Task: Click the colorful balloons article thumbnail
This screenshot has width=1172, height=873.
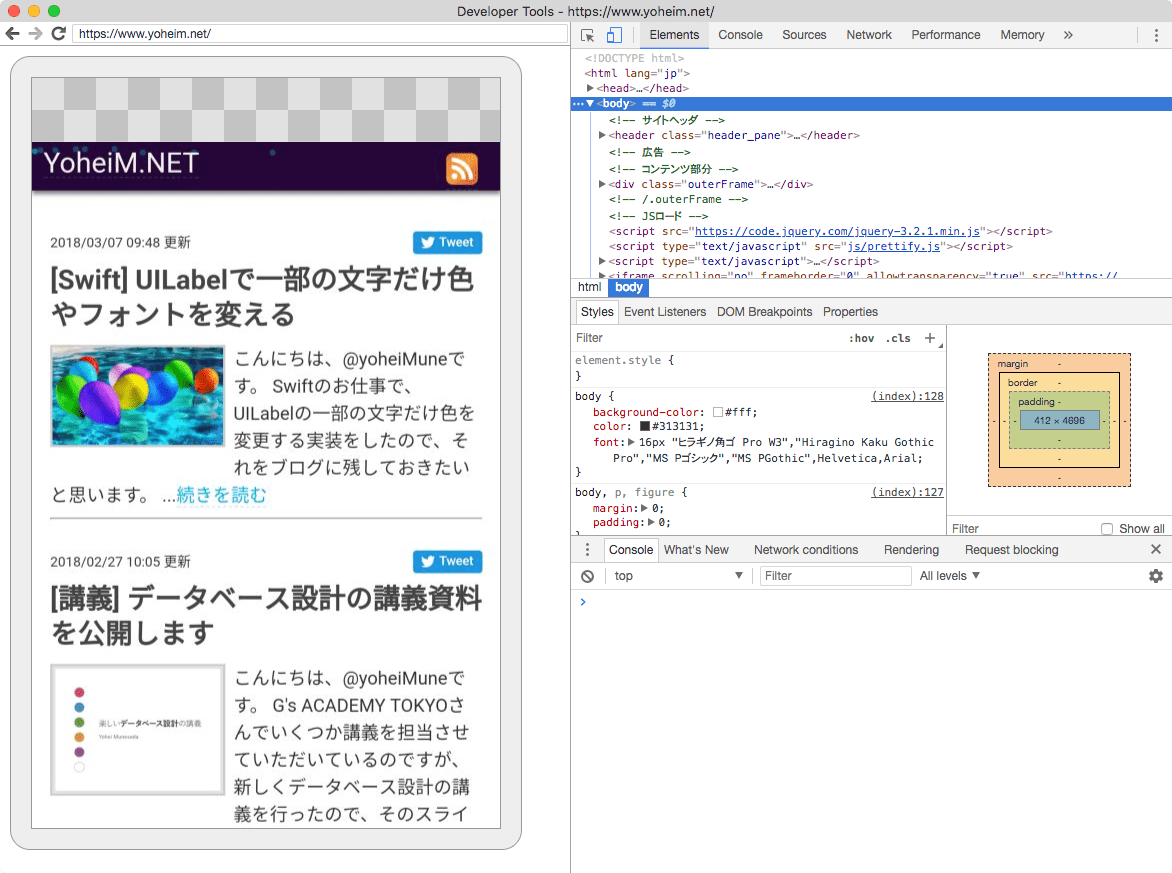Action: tap(138, 395)
